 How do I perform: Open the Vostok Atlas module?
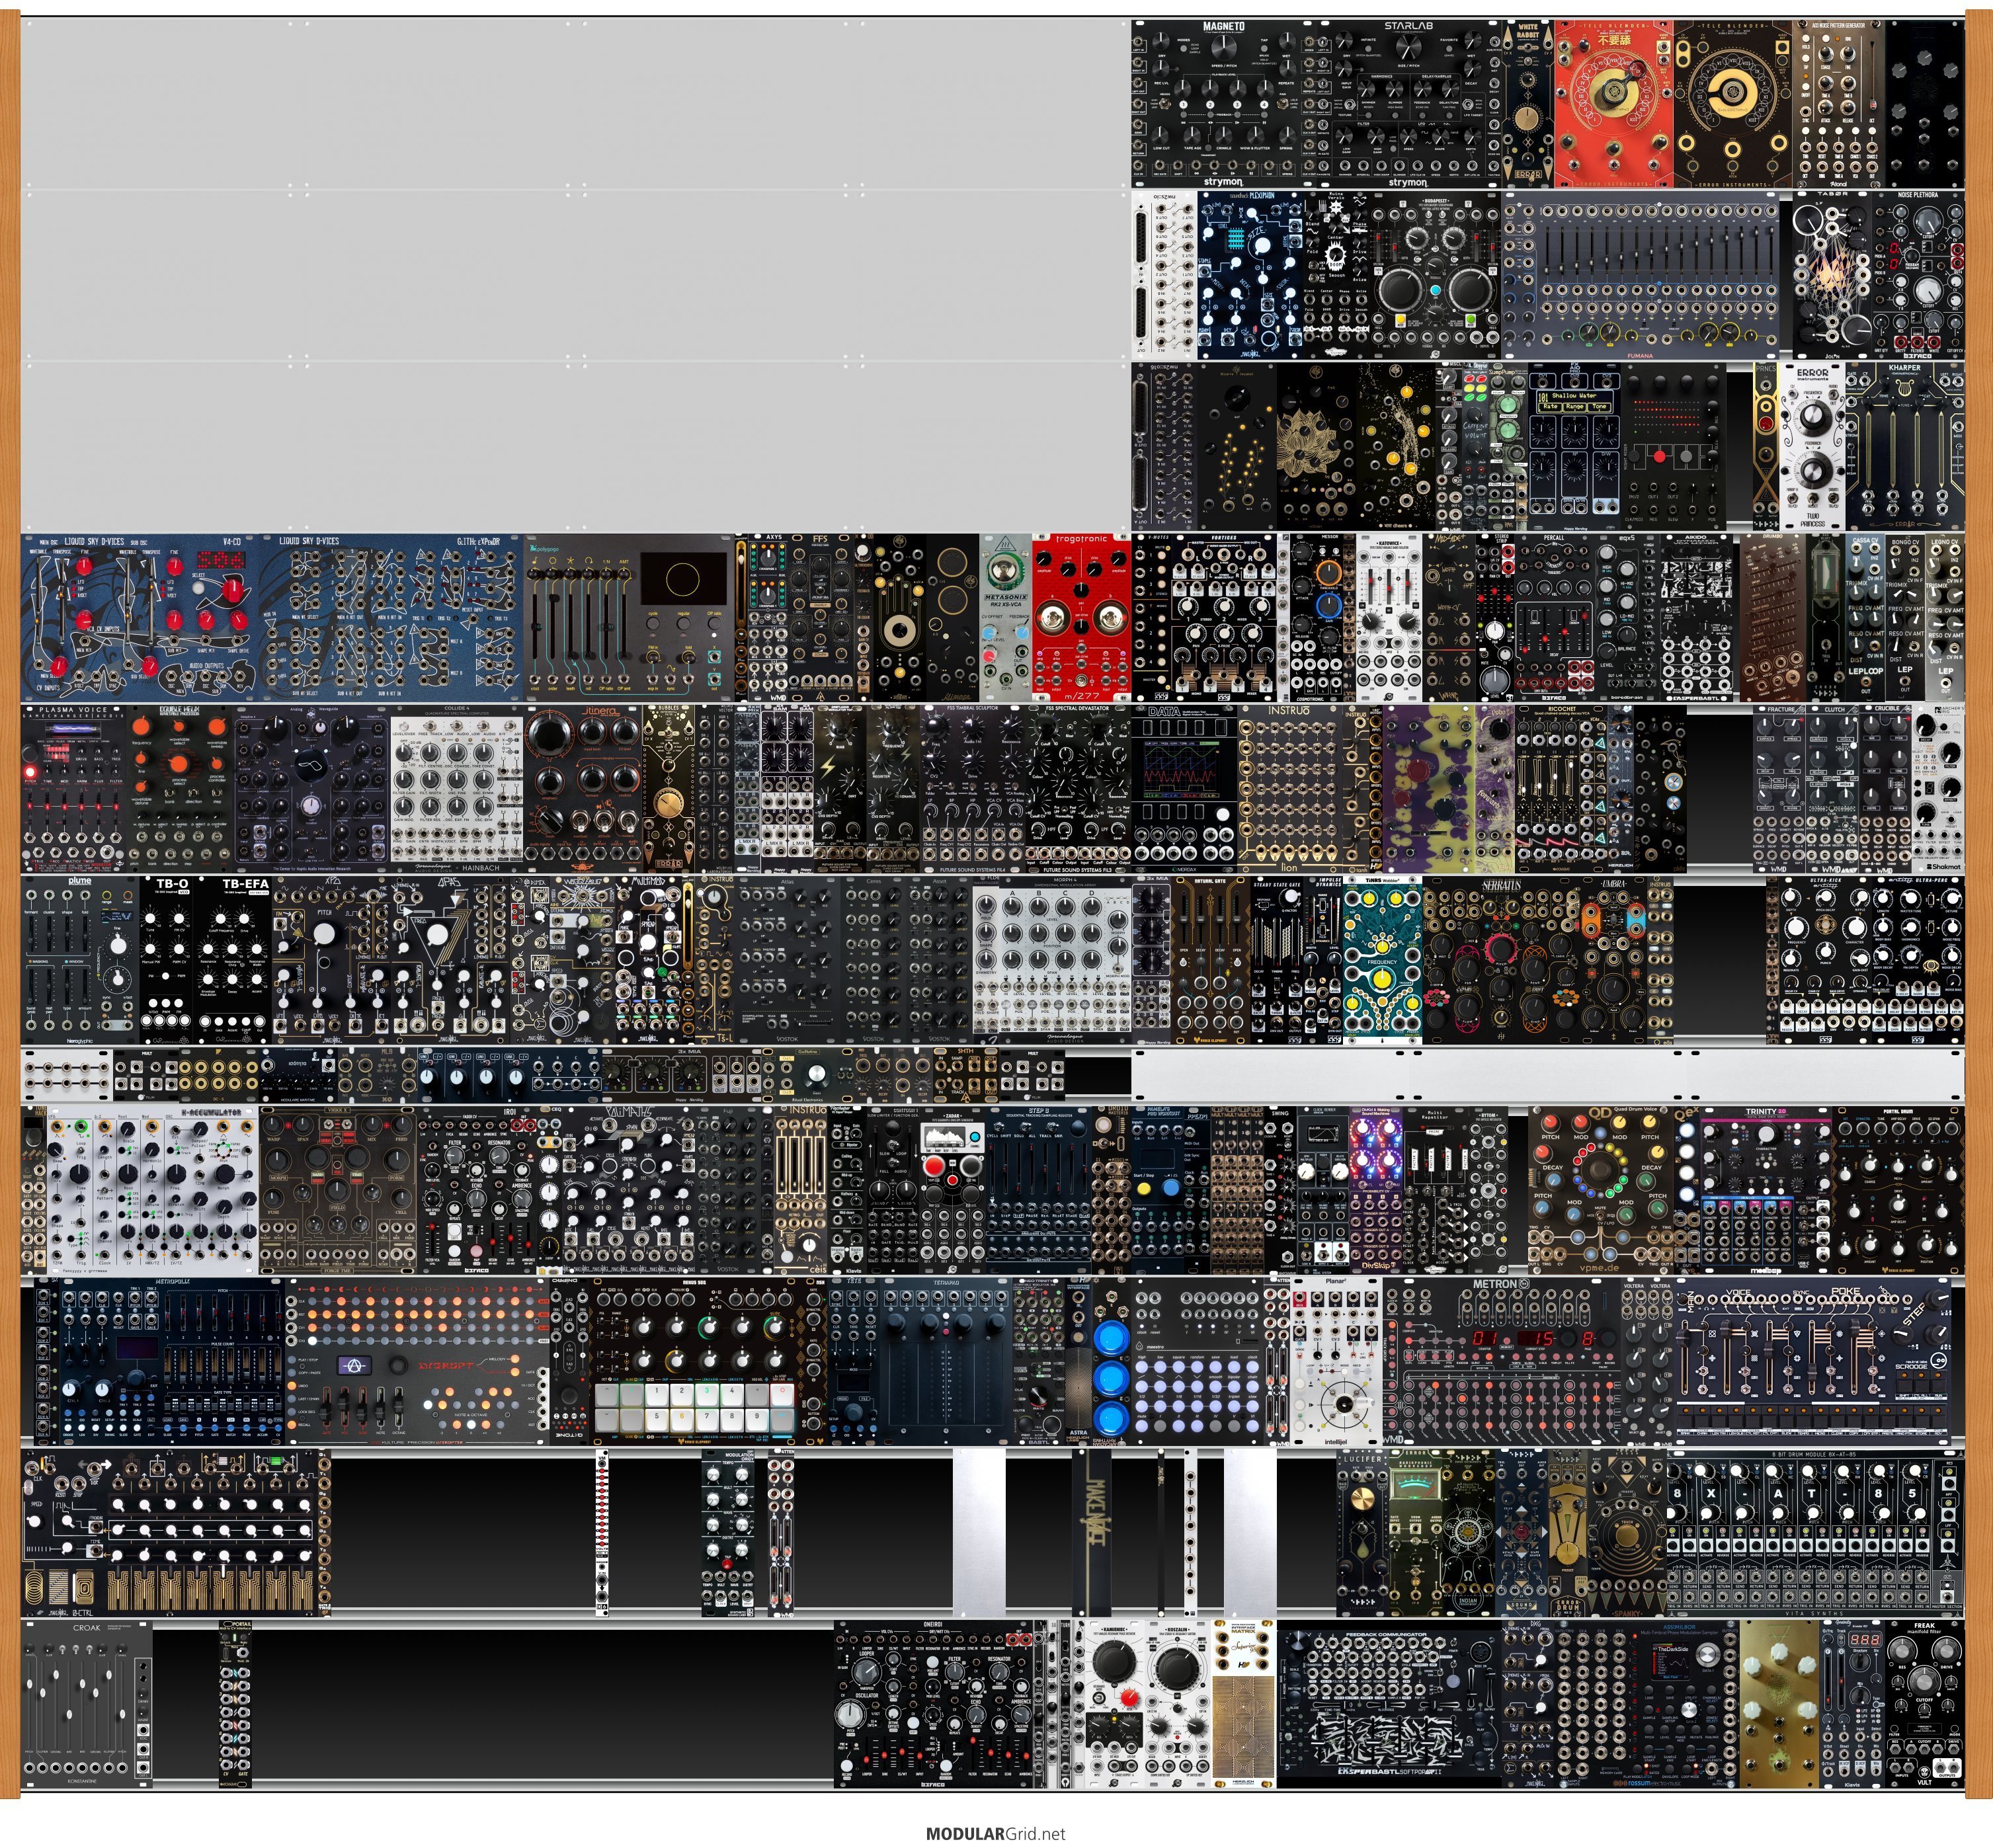pyautogui.click(x=787, y=959)
